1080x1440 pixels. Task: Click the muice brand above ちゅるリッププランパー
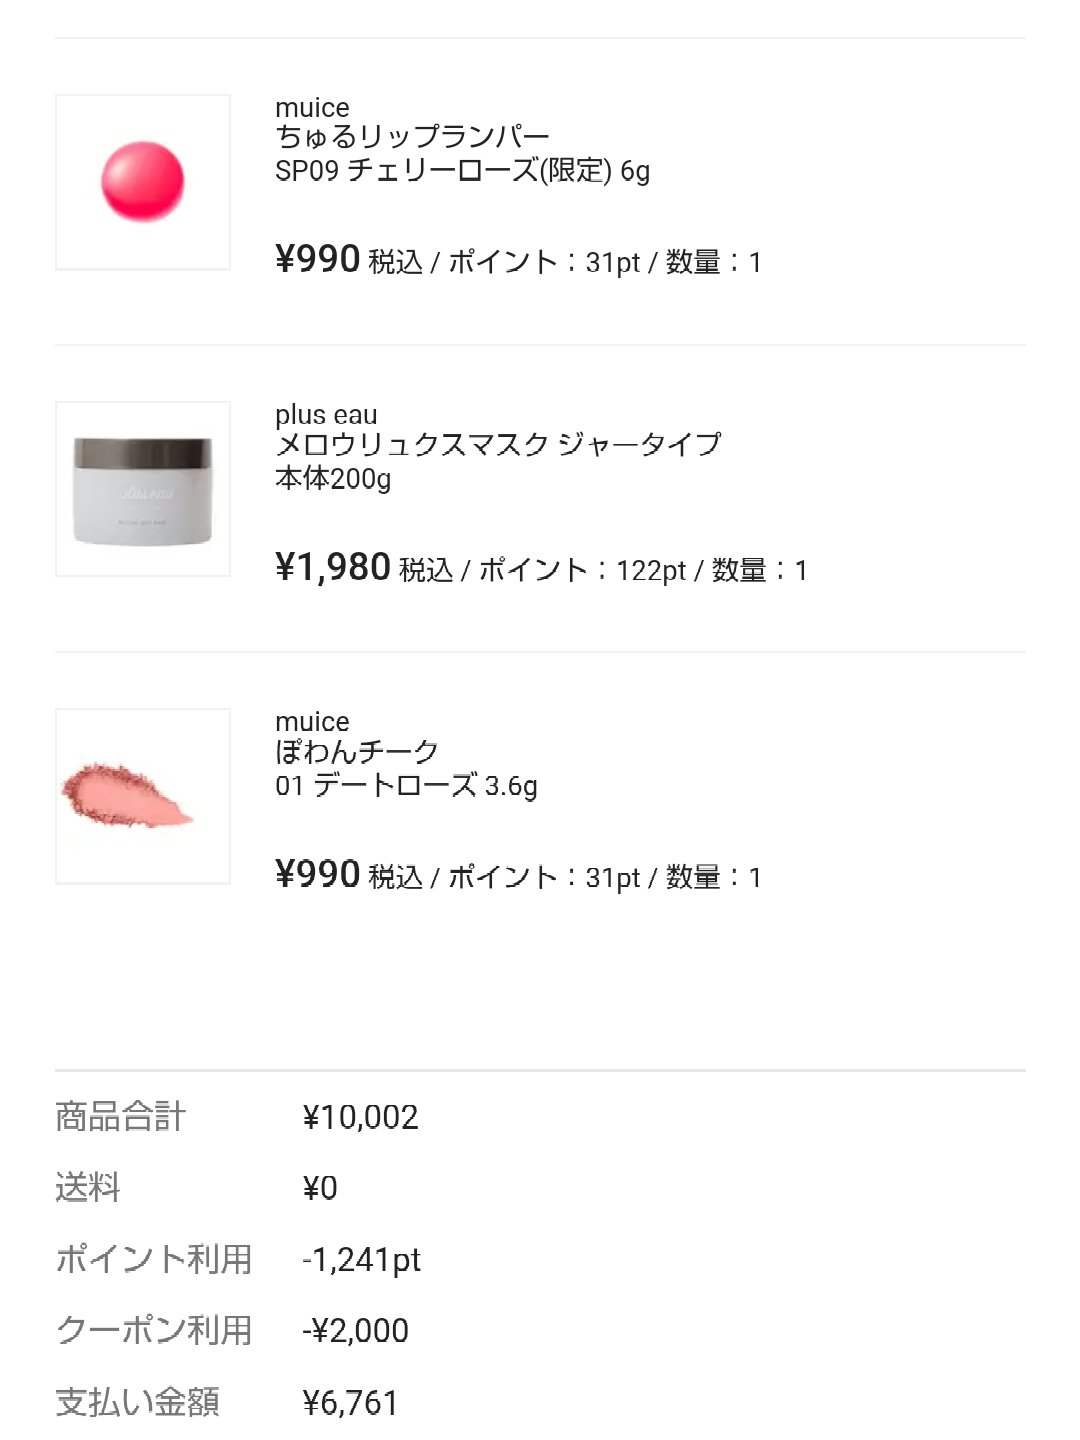coord(312,108)
